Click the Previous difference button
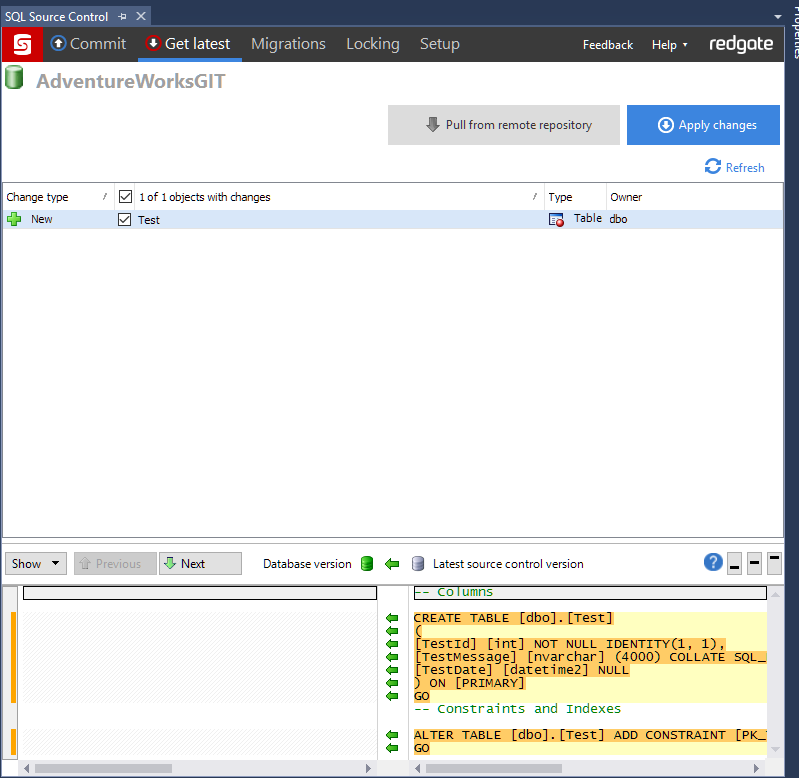Screen dimensions: 799x778 point(115,564)
